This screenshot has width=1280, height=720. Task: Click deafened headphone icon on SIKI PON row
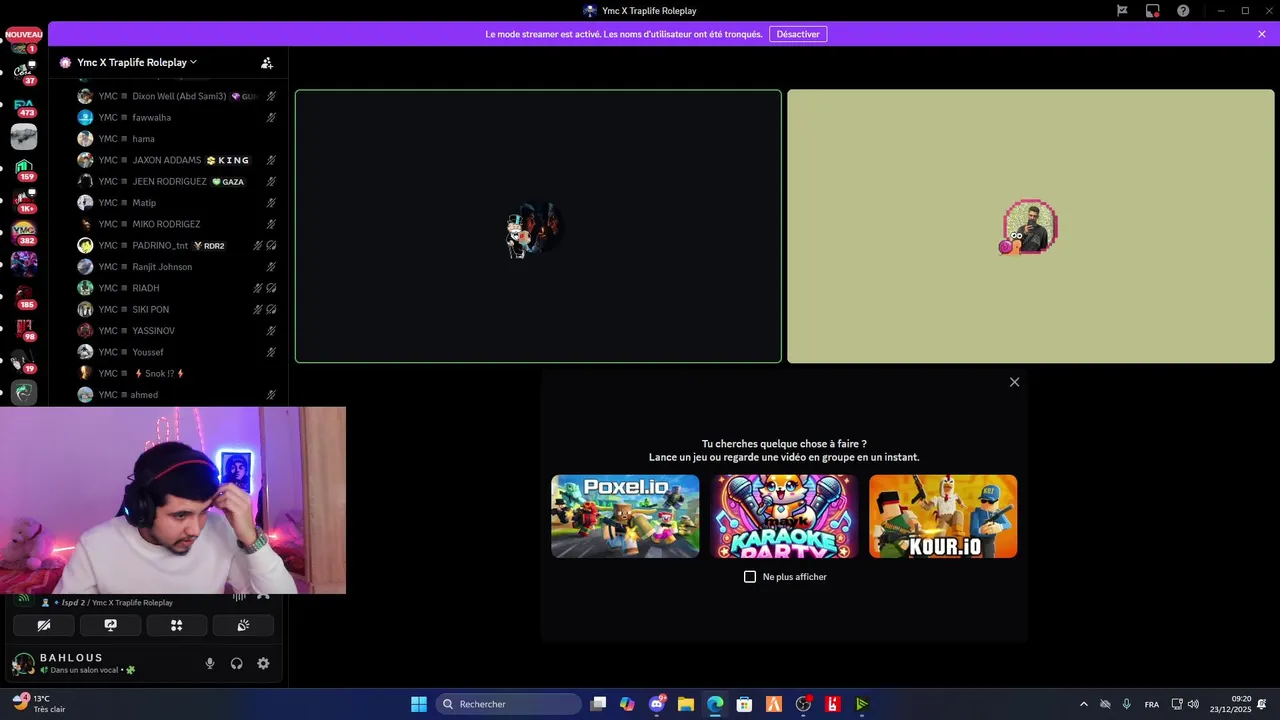[271, 309]
